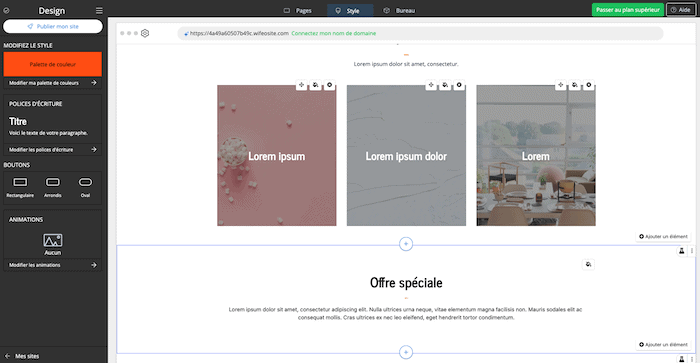700x363 pixels.
Task: Click the stamp icon of the section below Offre spéciale
Action: 682,359
